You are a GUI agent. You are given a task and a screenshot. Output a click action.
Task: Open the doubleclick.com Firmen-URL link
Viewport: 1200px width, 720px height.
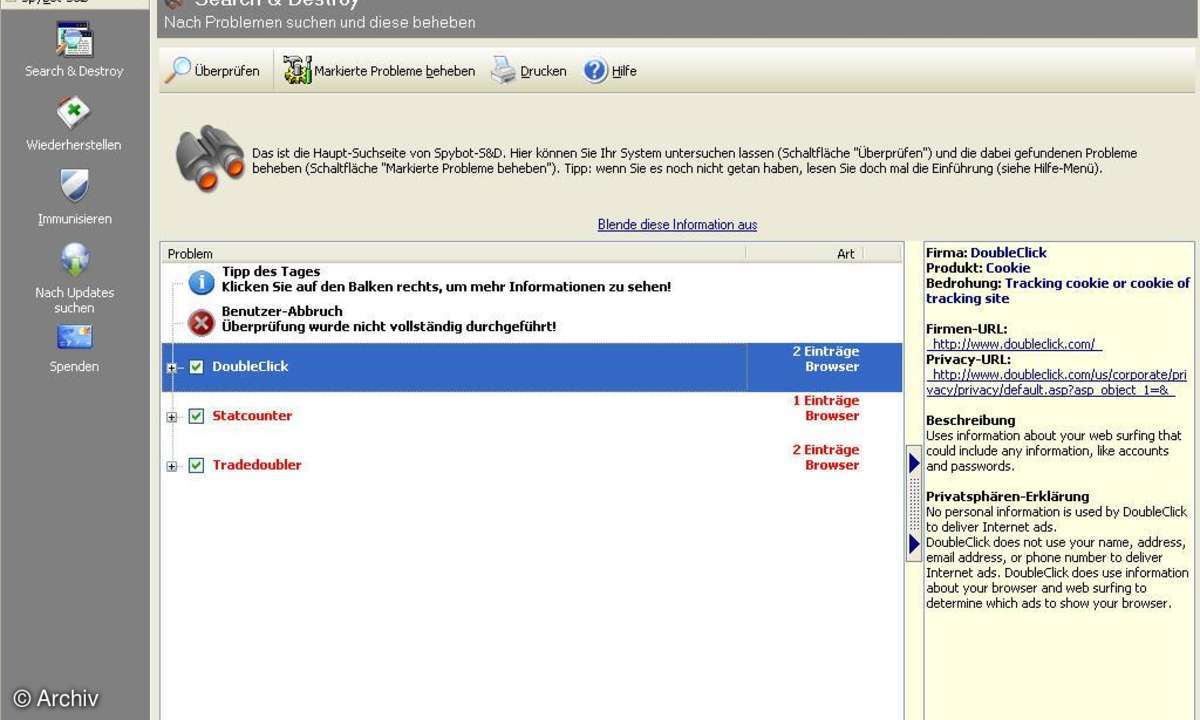1016,344
